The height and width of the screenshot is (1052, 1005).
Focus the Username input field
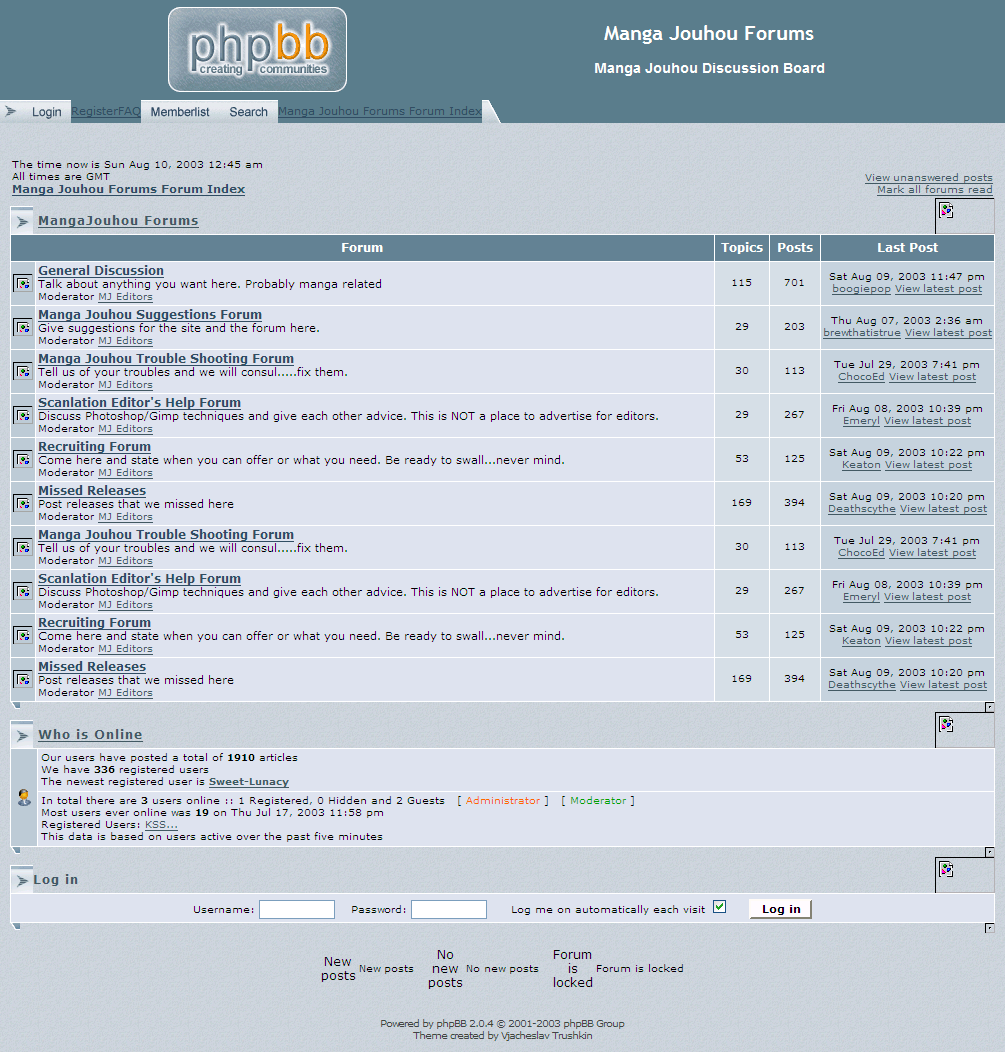[x=297, y=909]
